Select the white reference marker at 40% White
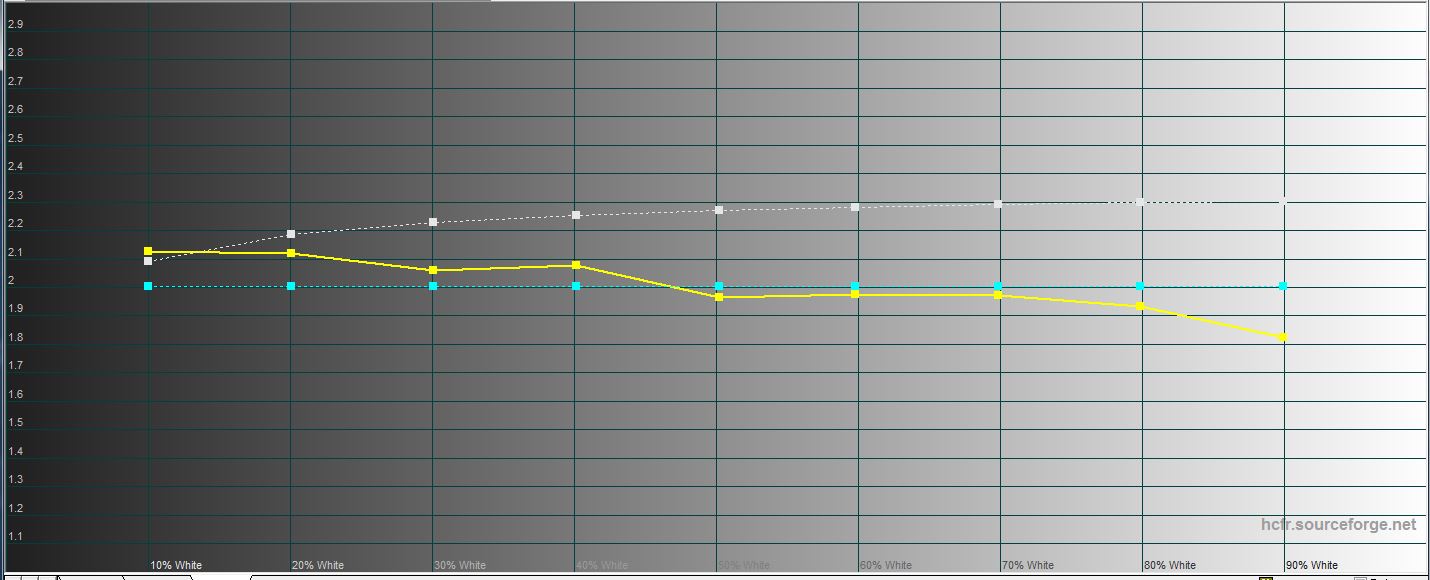 [576, 215]
